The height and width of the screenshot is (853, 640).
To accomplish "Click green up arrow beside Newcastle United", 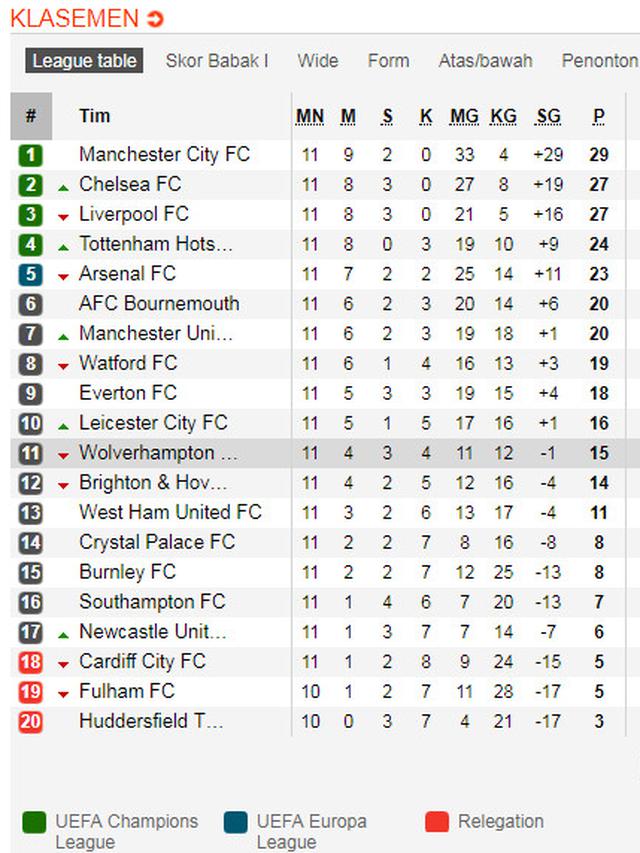I will pos(63,634).
